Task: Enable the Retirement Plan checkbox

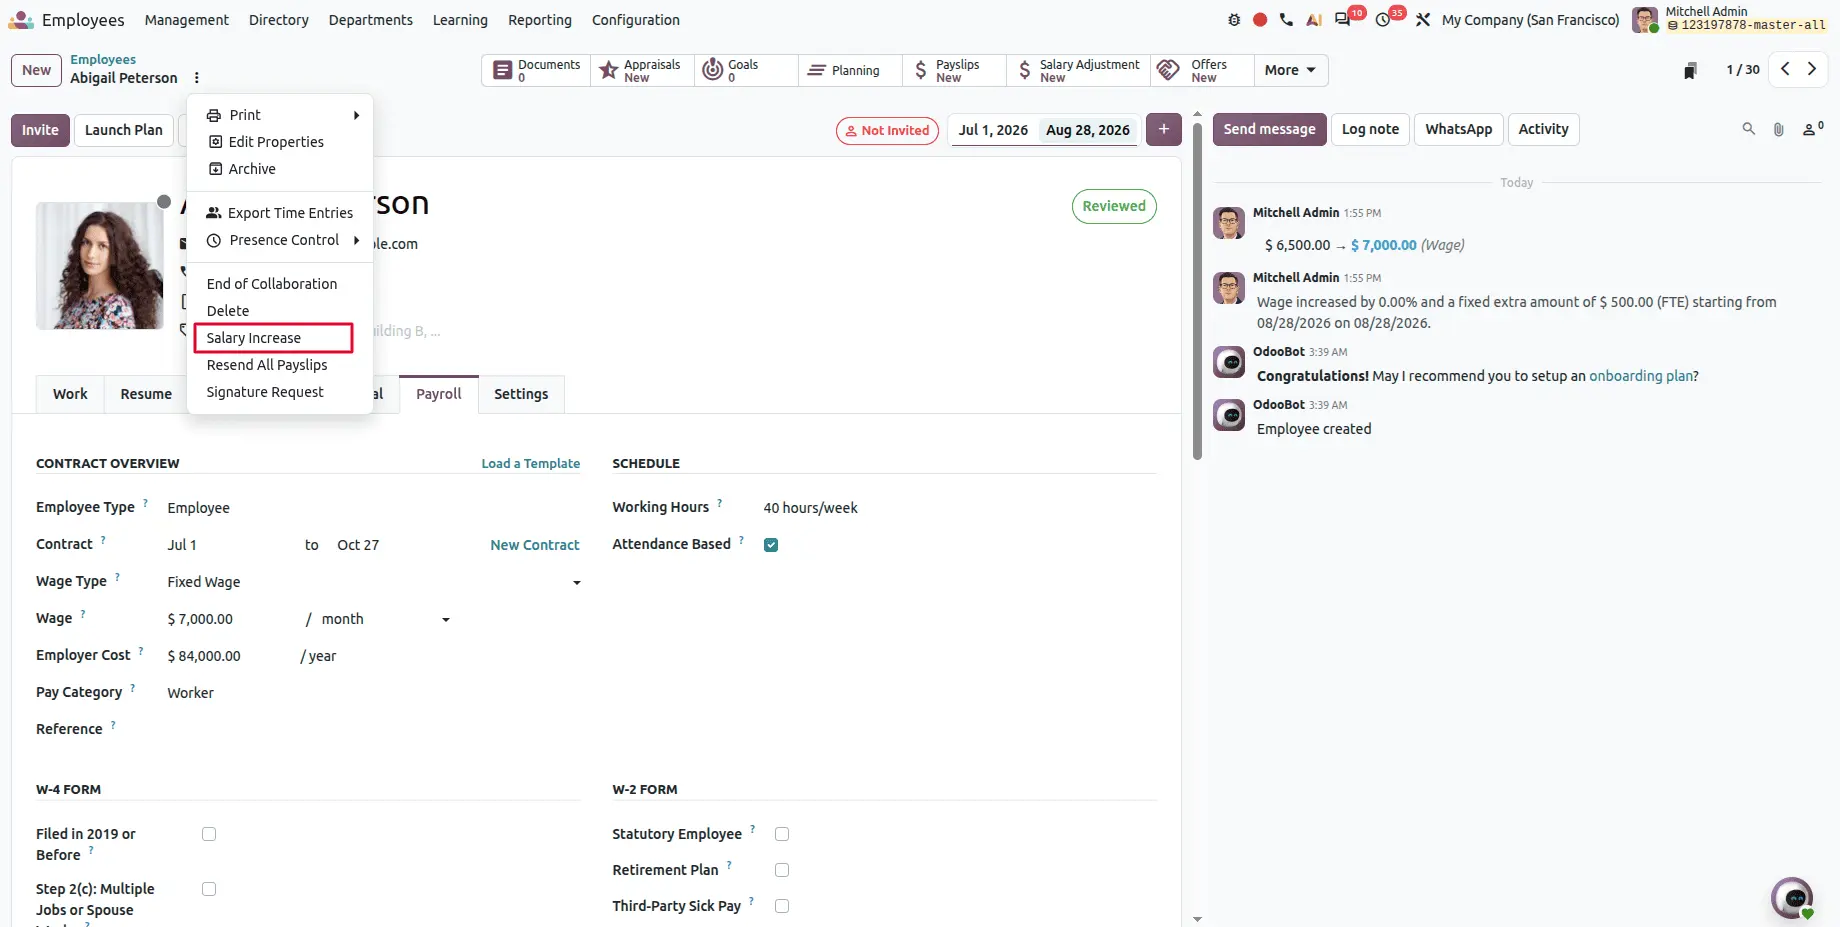Action: [x=782, y=870]
